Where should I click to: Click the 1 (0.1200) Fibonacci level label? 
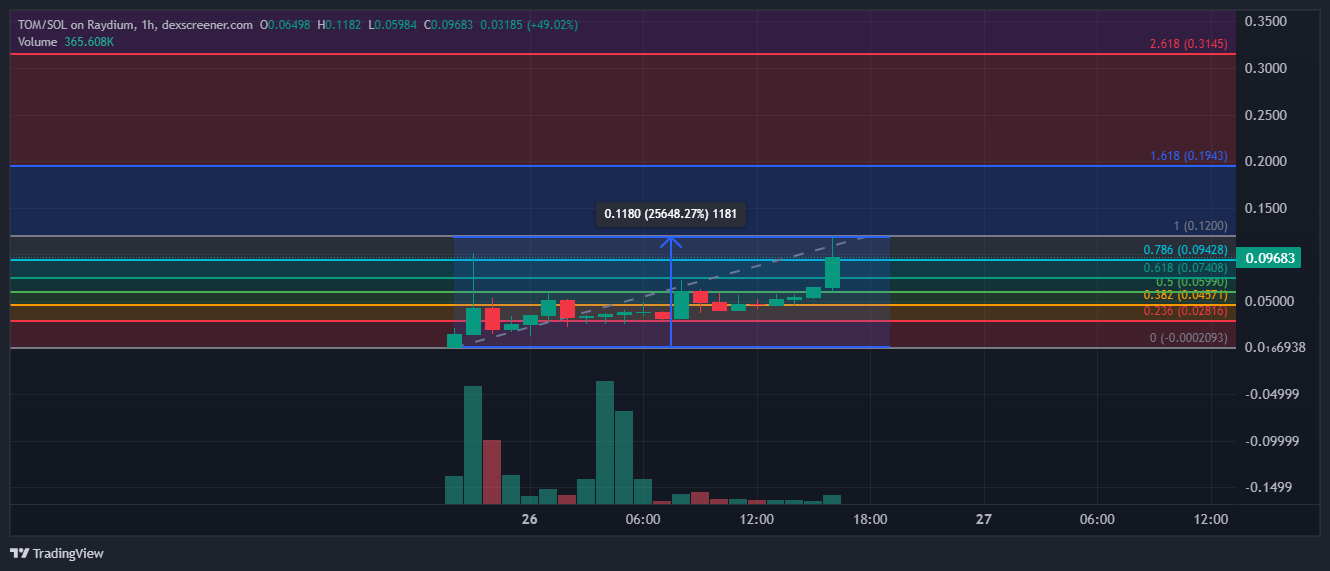click(1200, 227)
